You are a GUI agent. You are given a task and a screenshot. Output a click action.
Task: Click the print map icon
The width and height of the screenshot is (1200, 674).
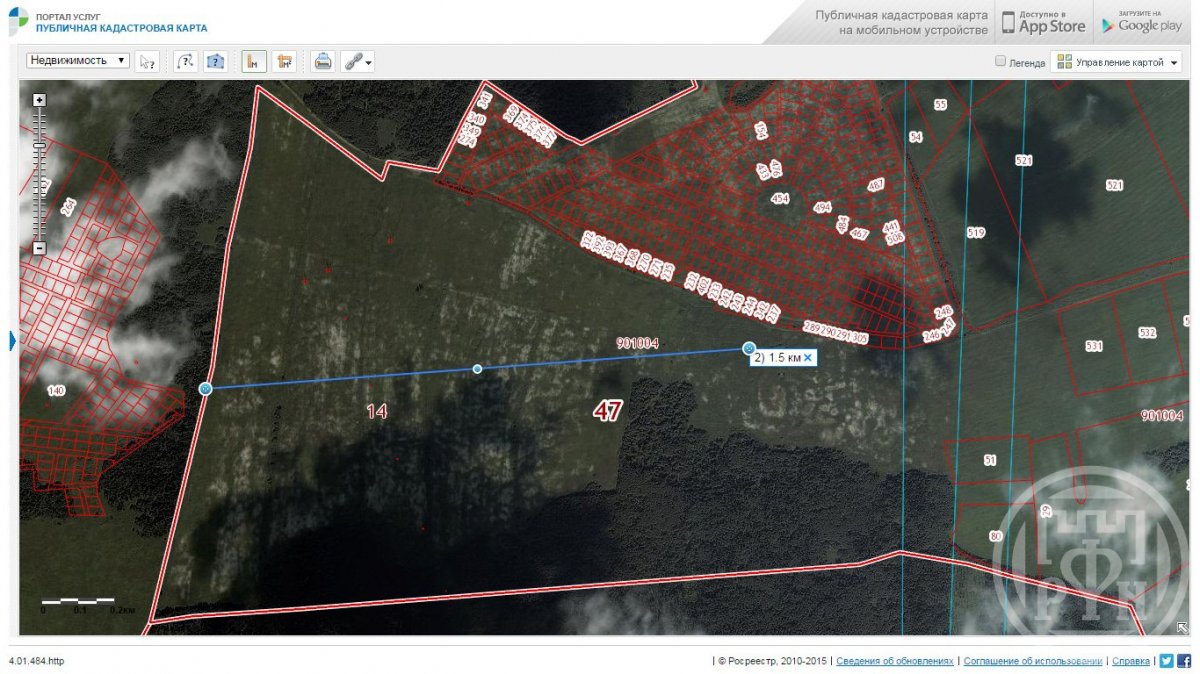point(323,61)
